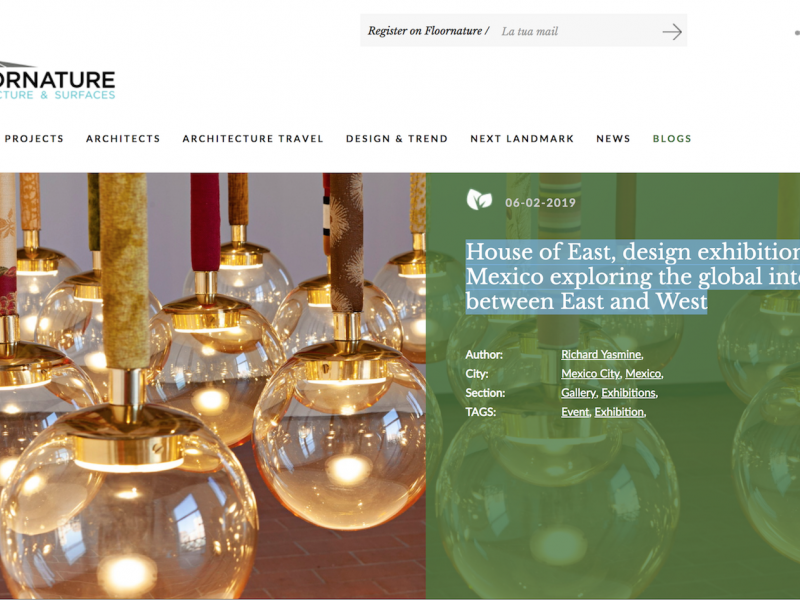Open the Floornature logo homepage
Image resolution: width=800 pixels, height=600 pixels.
(x=57, y=81)
